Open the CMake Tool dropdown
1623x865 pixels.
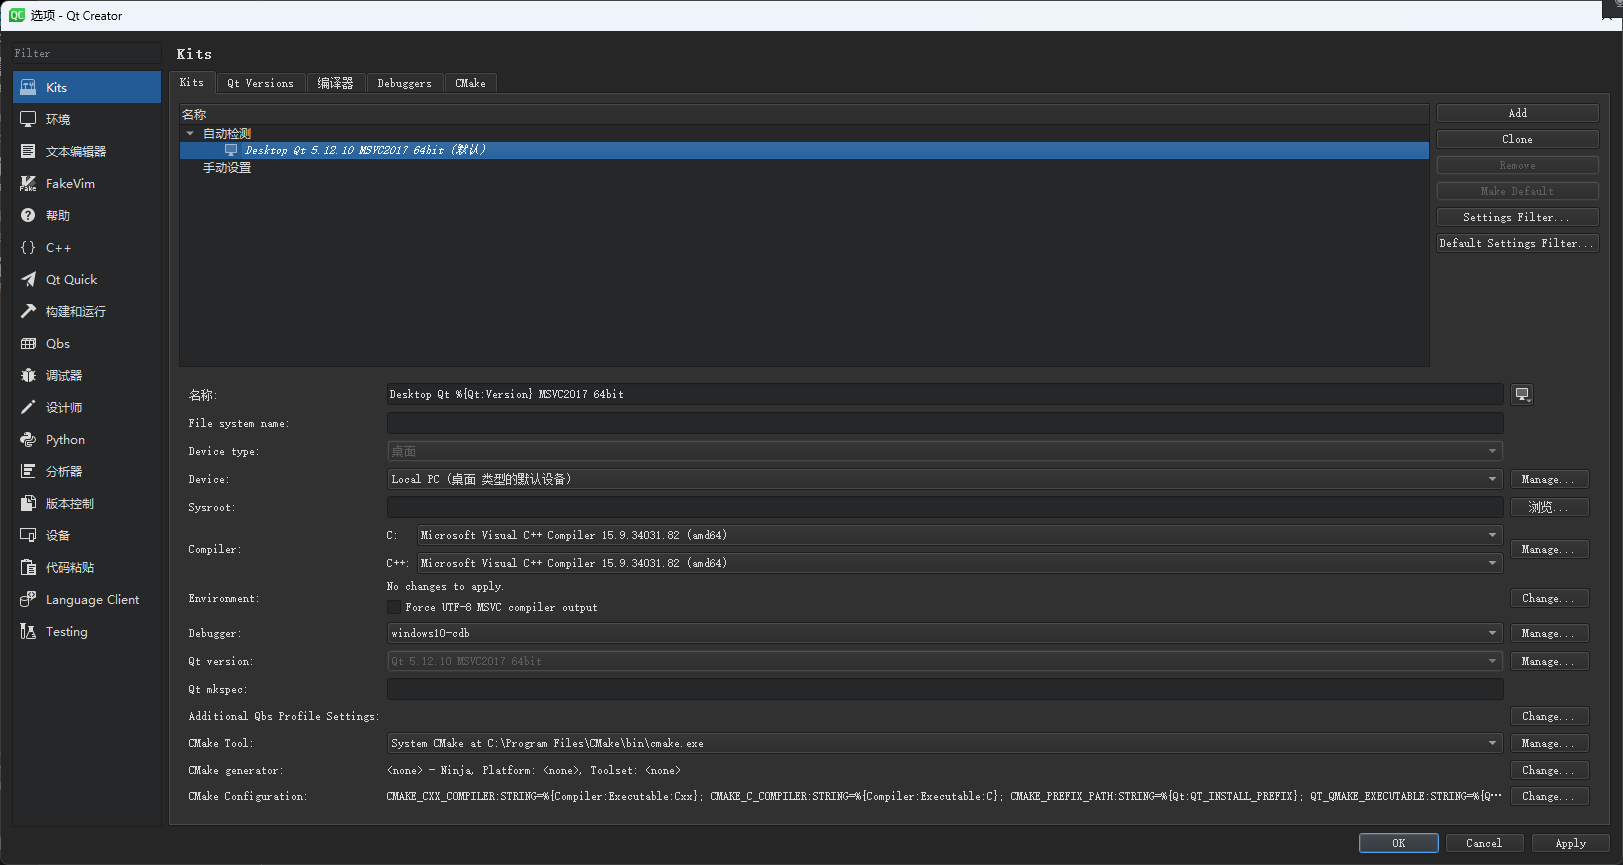tap(945, 743)
